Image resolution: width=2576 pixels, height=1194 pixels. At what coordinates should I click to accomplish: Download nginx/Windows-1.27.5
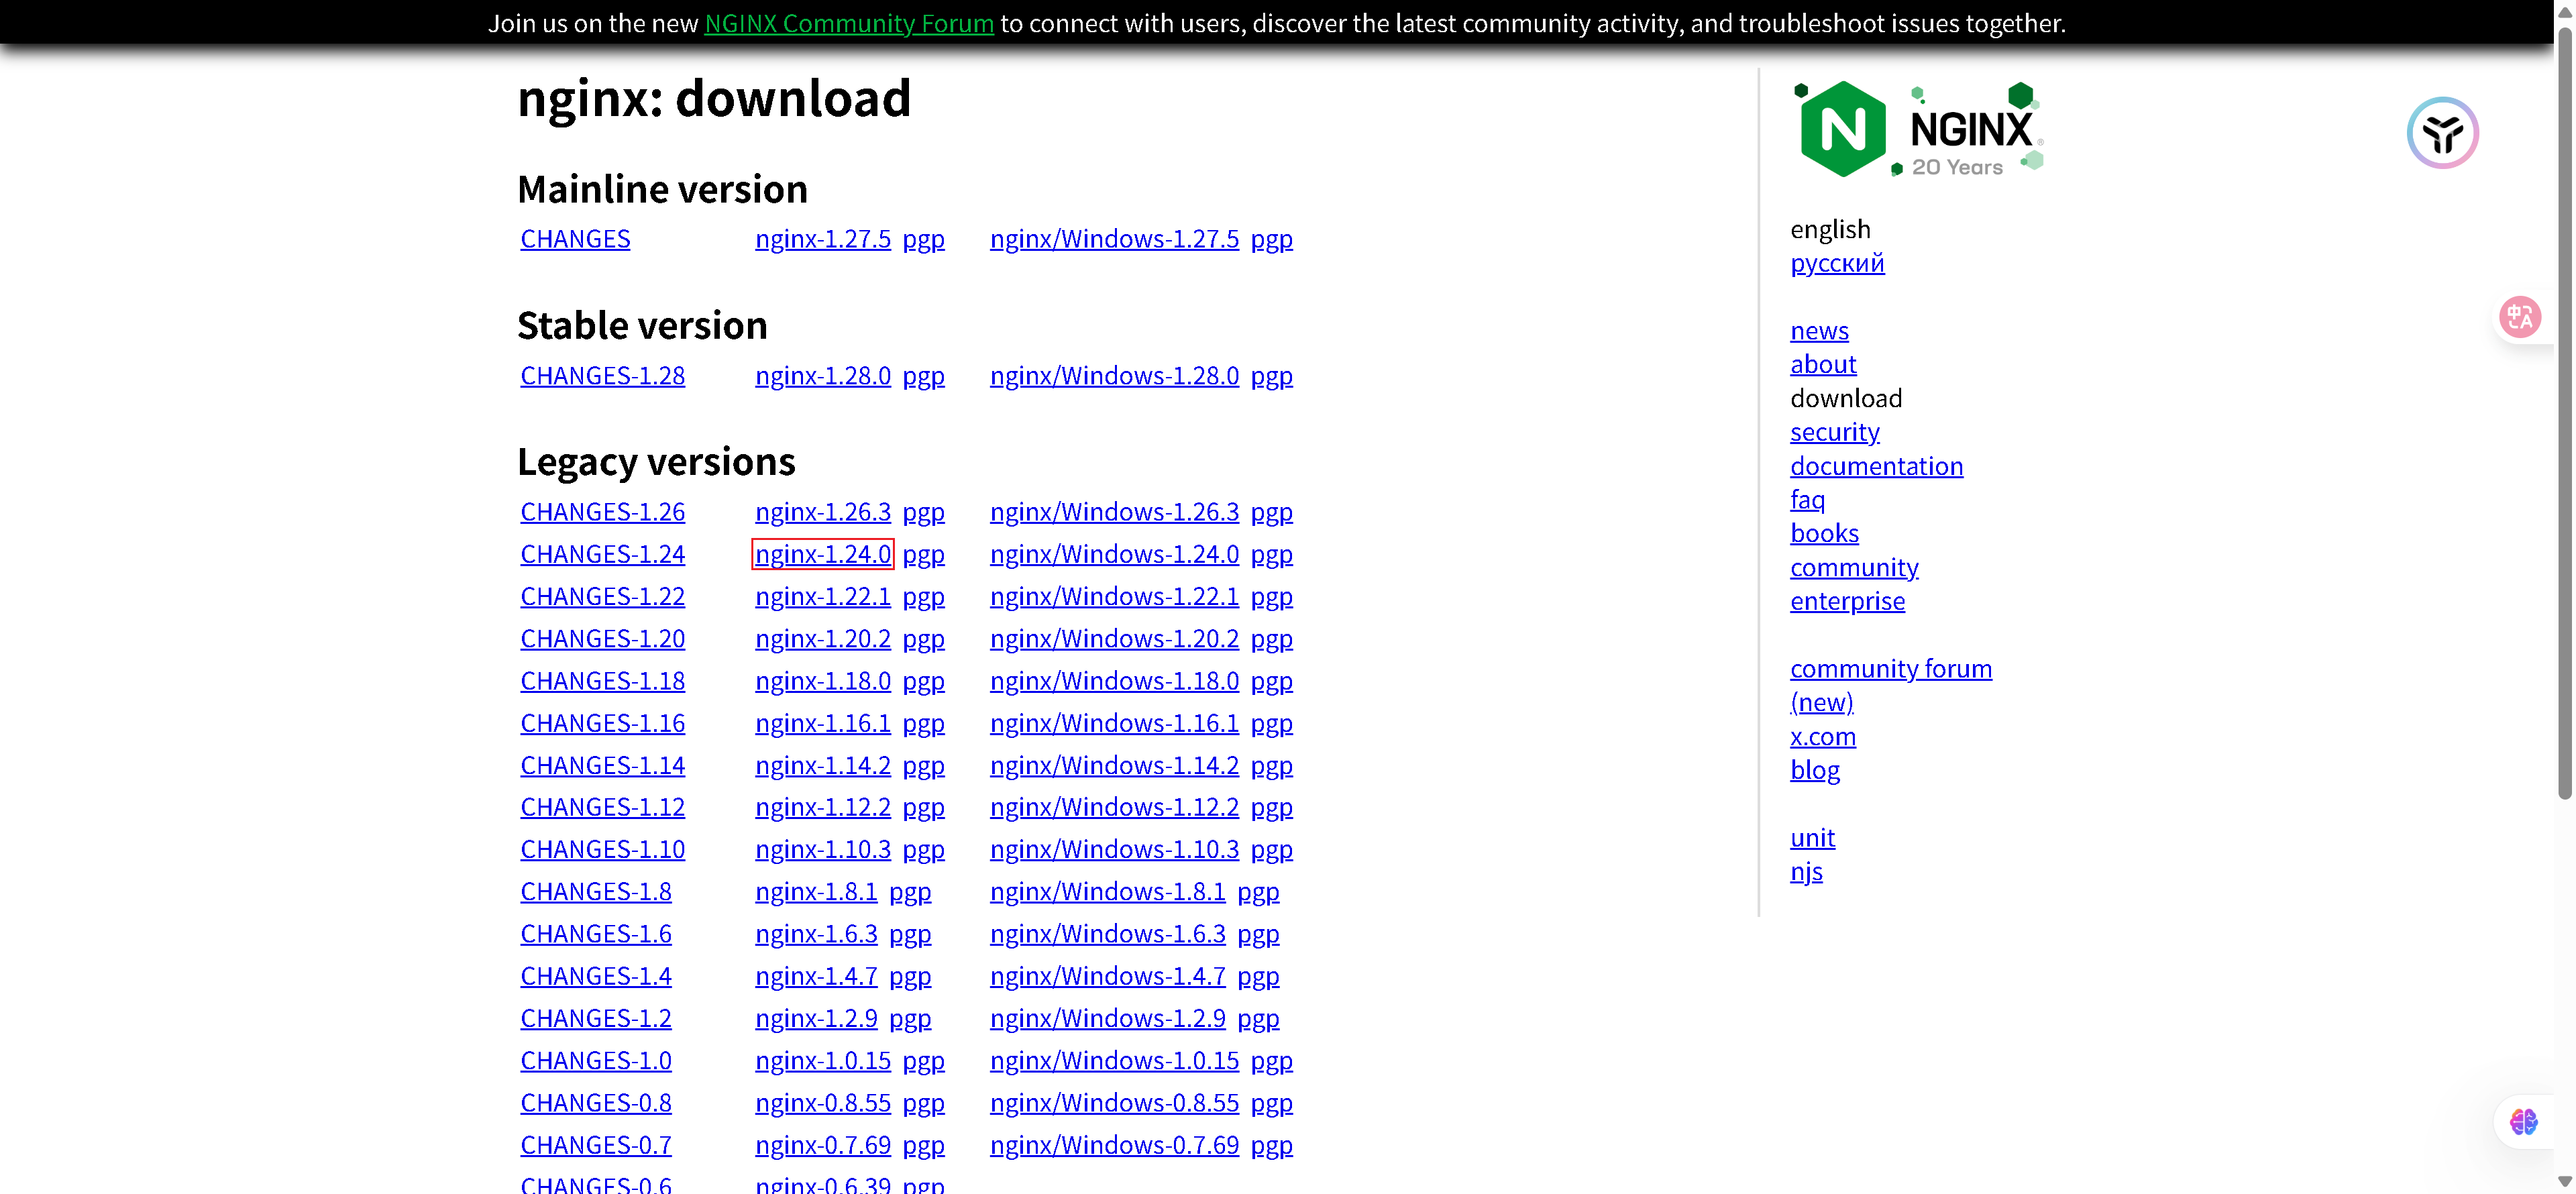point(1114,239)
